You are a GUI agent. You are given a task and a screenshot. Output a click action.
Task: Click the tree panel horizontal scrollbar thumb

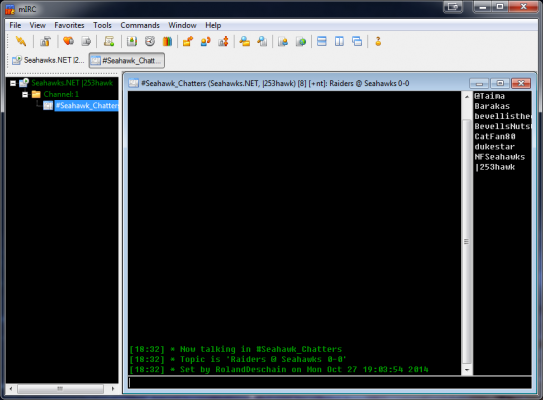pyautogui.click(x=60, y=389)
